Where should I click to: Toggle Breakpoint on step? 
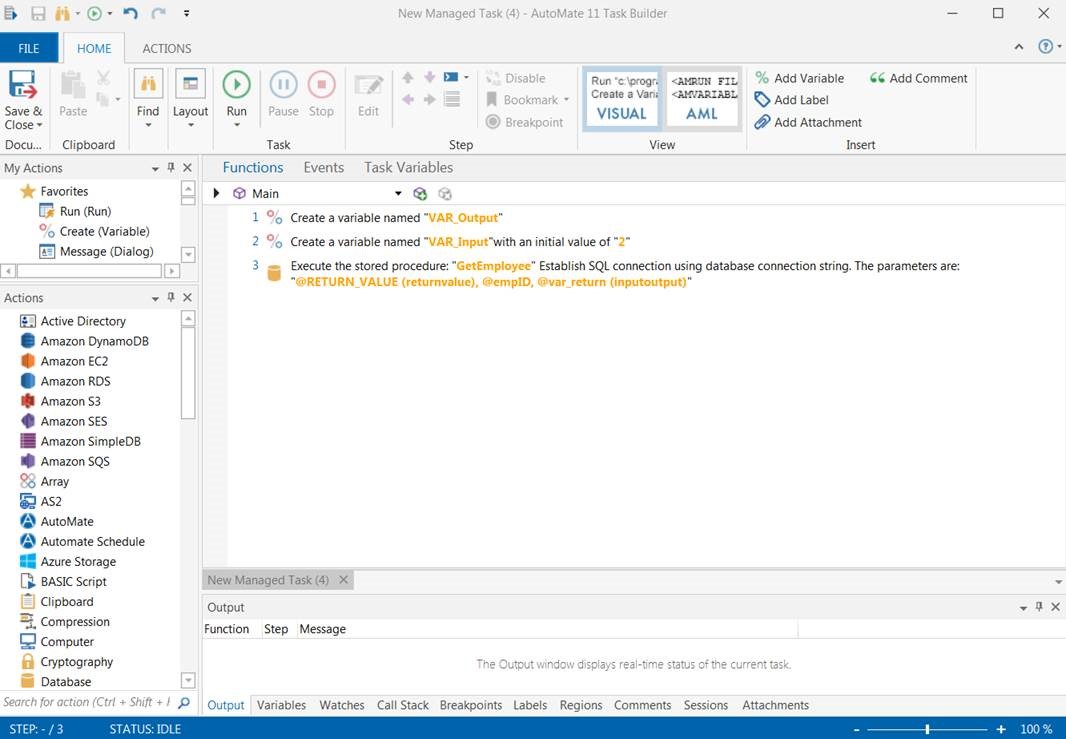point(524,122)
